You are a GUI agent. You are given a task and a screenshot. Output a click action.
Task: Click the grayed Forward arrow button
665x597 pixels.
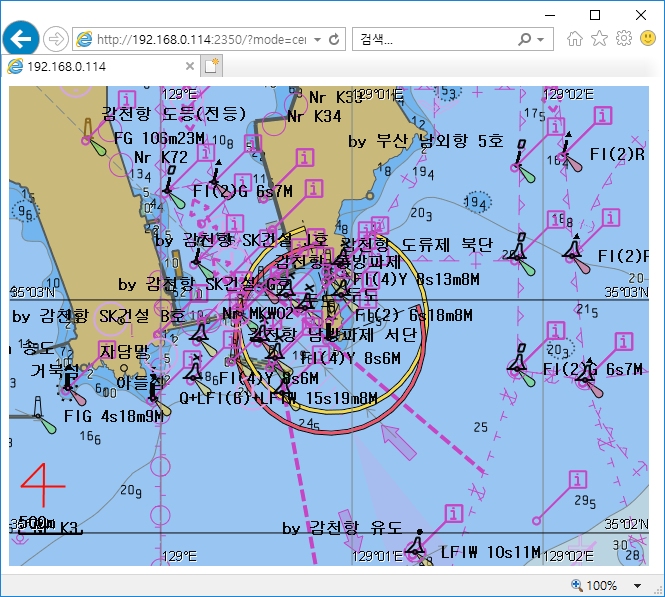(x=56, y=39)
